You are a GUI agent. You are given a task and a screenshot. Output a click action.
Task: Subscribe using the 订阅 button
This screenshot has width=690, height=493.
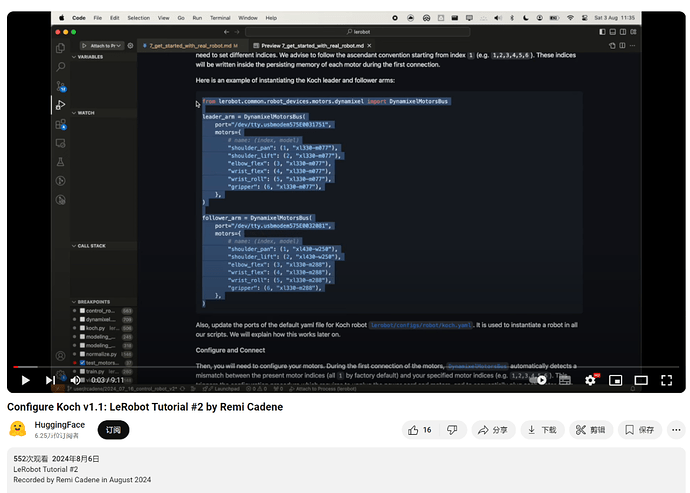point(113,430)
